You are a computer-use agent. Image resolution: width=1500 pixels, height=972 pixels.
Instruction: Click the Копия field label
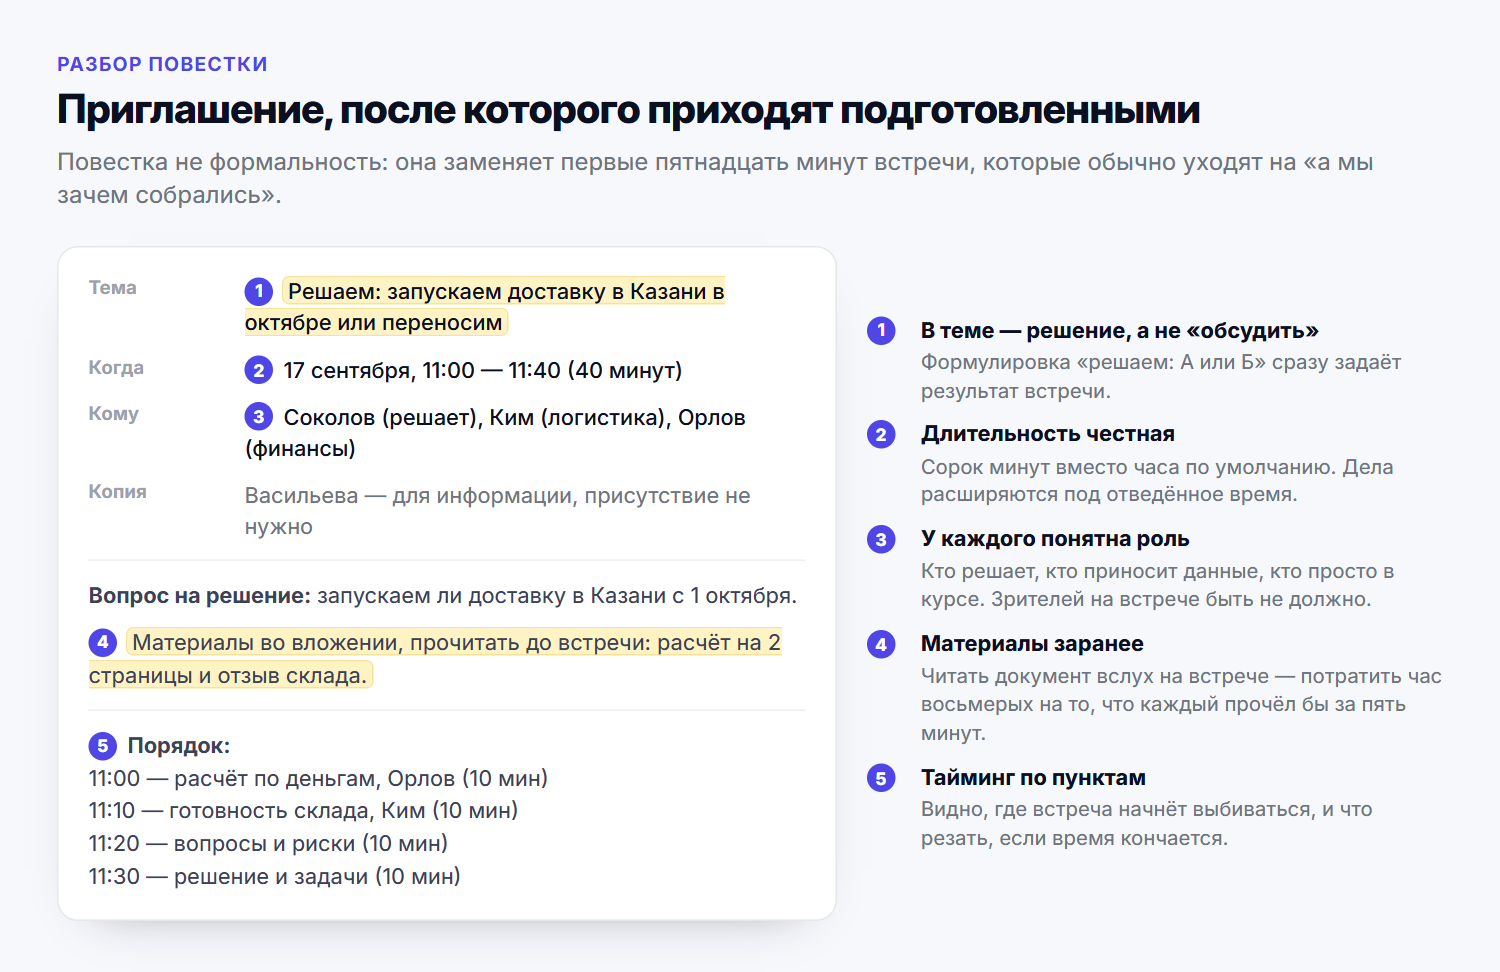tap(118, 492)
